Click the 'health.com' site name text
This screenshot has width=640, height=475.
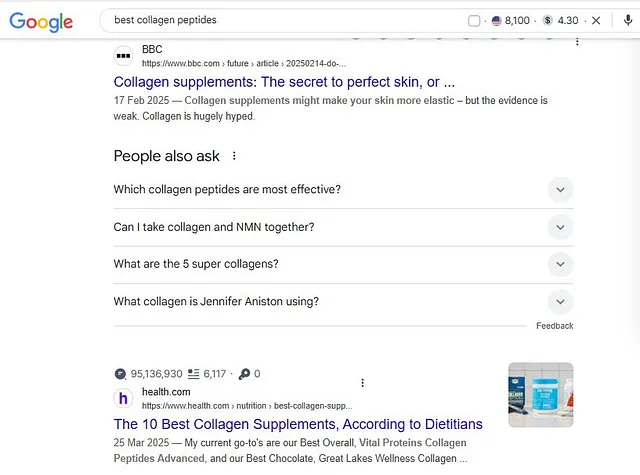[166, 392]
